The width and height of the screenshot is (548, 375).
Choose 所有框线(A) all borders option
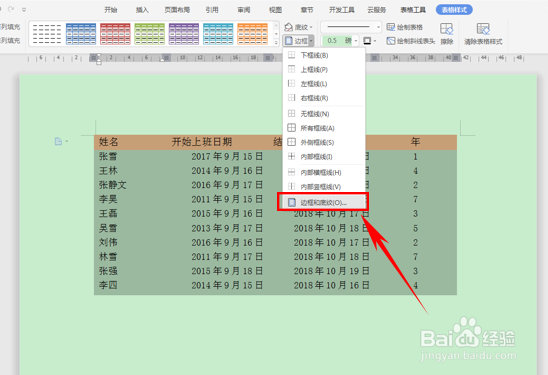pyautogui.click(x=324, y=128)
